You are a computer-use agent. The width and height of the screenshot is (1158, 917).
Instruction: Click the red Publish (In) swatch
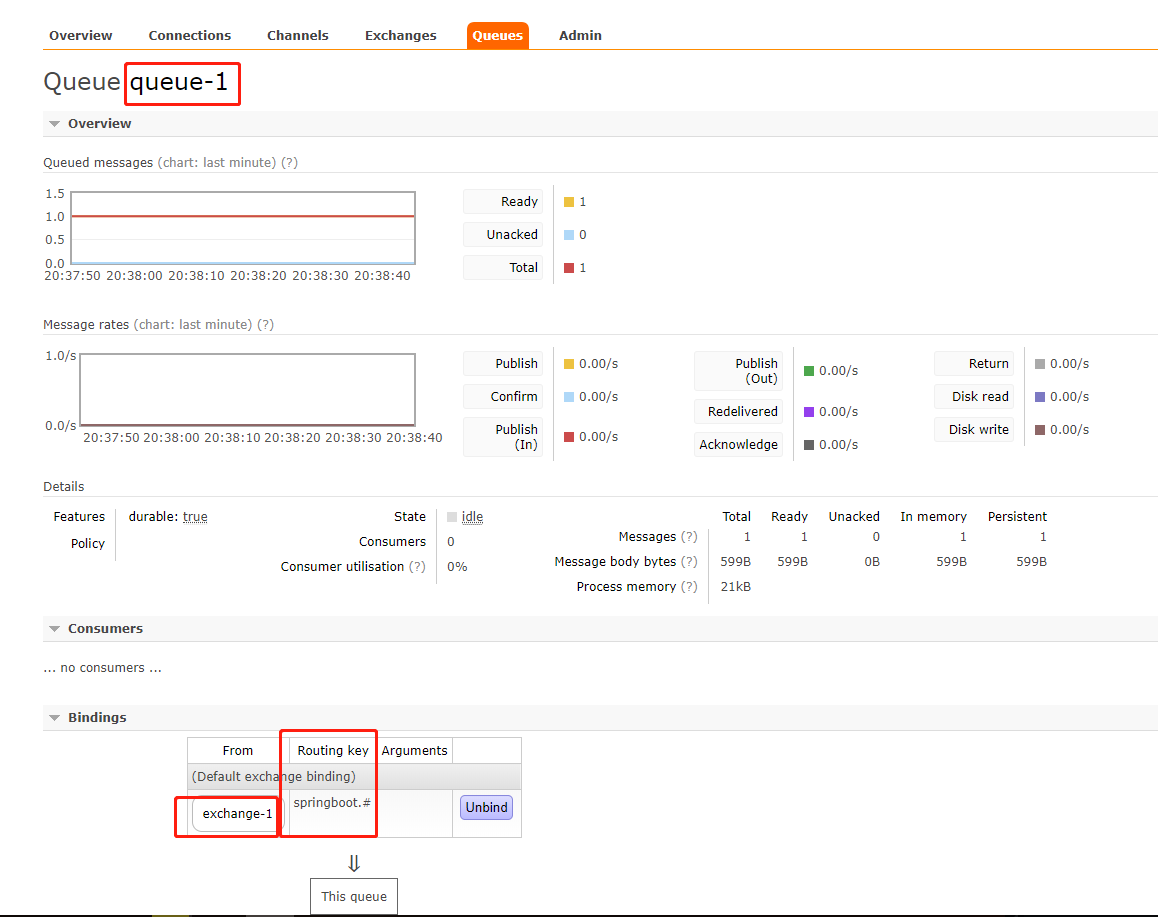(569, 437)
